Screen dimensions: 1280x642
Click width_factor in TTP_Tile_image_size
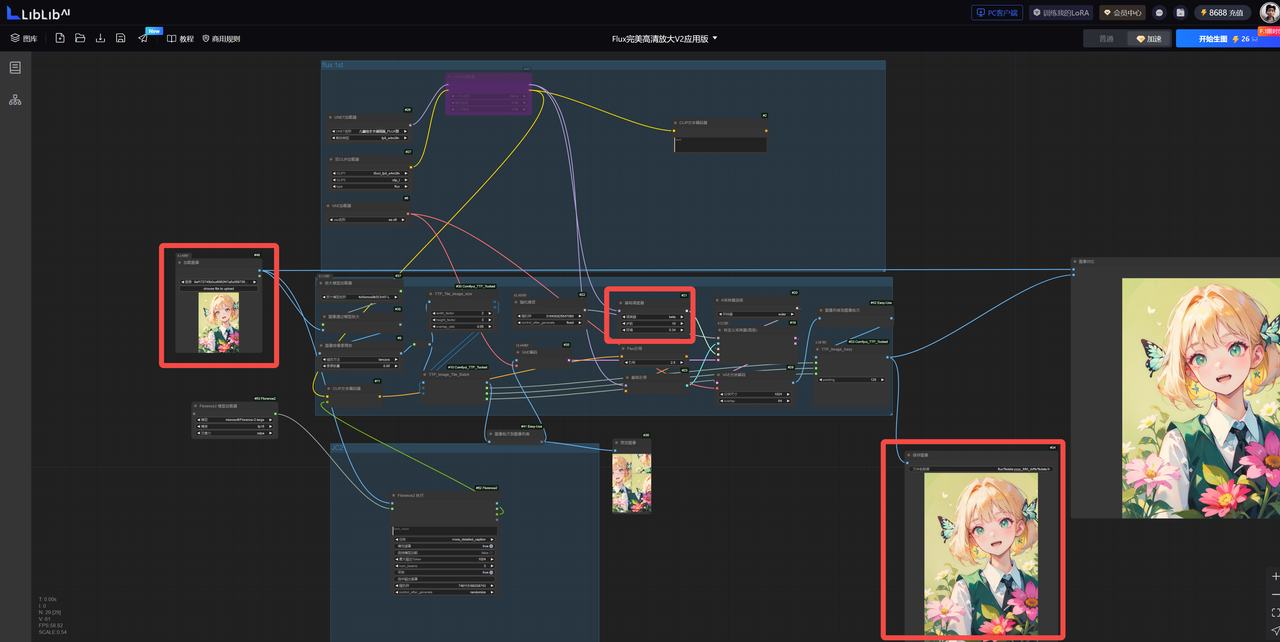tap(461, 313)
